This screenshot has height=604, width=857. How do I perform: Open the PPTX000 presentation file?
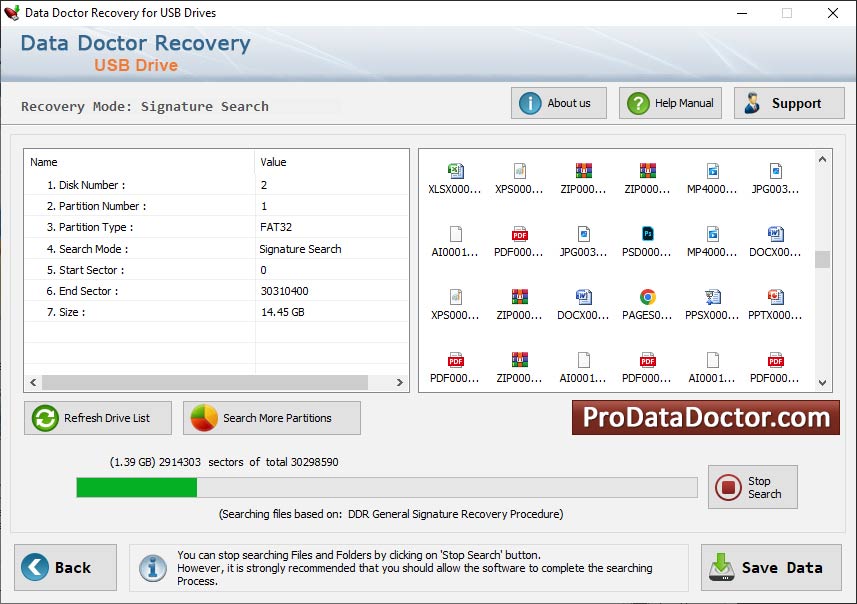[x=775, y=301]
